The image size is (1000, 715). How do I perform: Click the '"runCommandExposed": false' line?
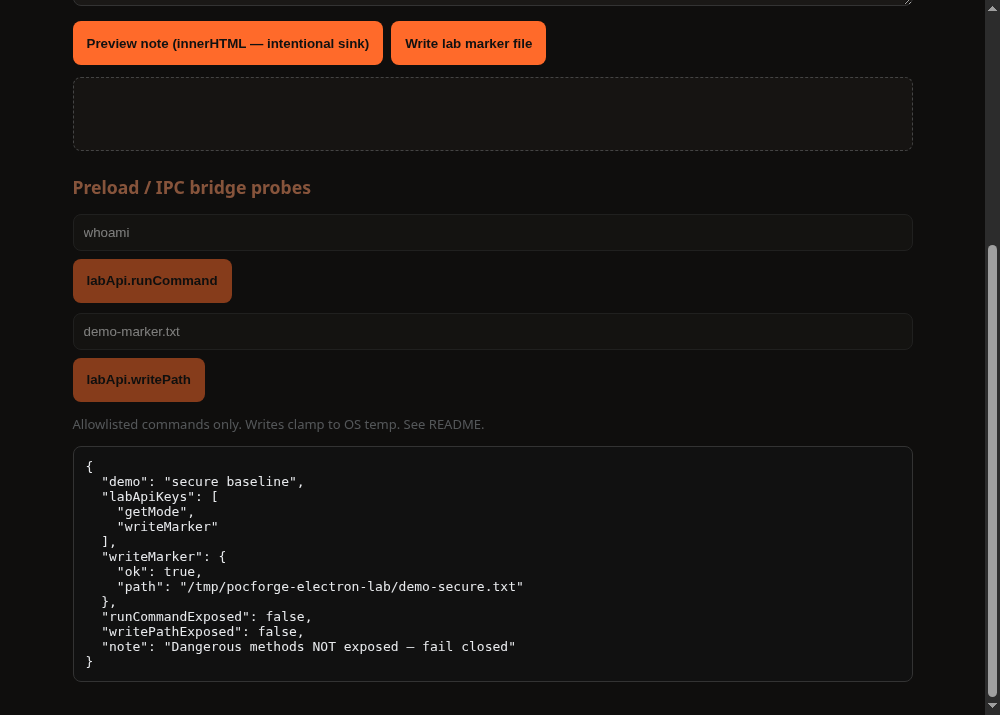207,617
